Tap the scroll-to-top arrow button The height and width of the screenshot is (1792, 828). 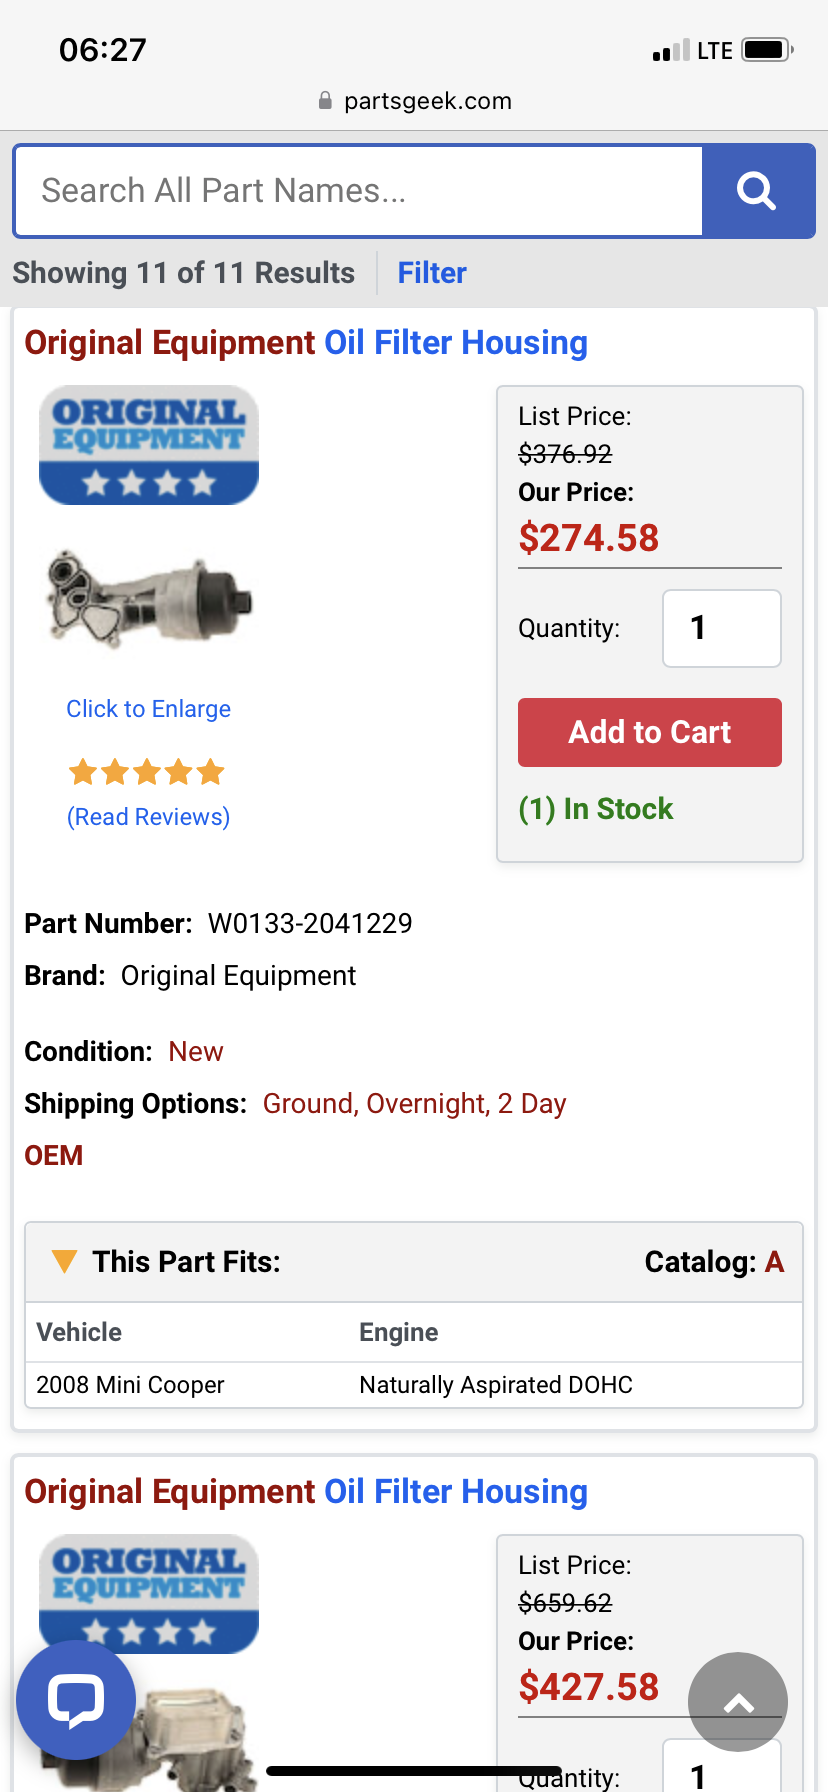738,1702
